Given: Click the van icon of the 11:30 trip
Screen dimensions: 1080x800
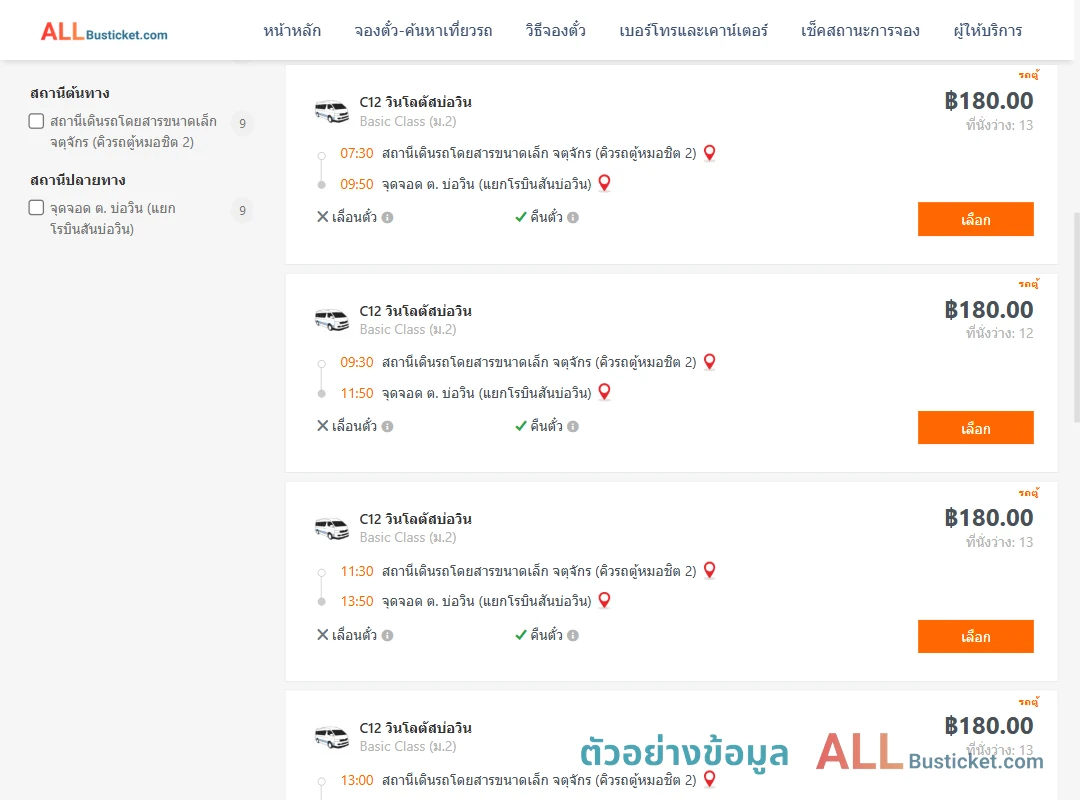Looking at the screenshot, I should coord(332,529).
